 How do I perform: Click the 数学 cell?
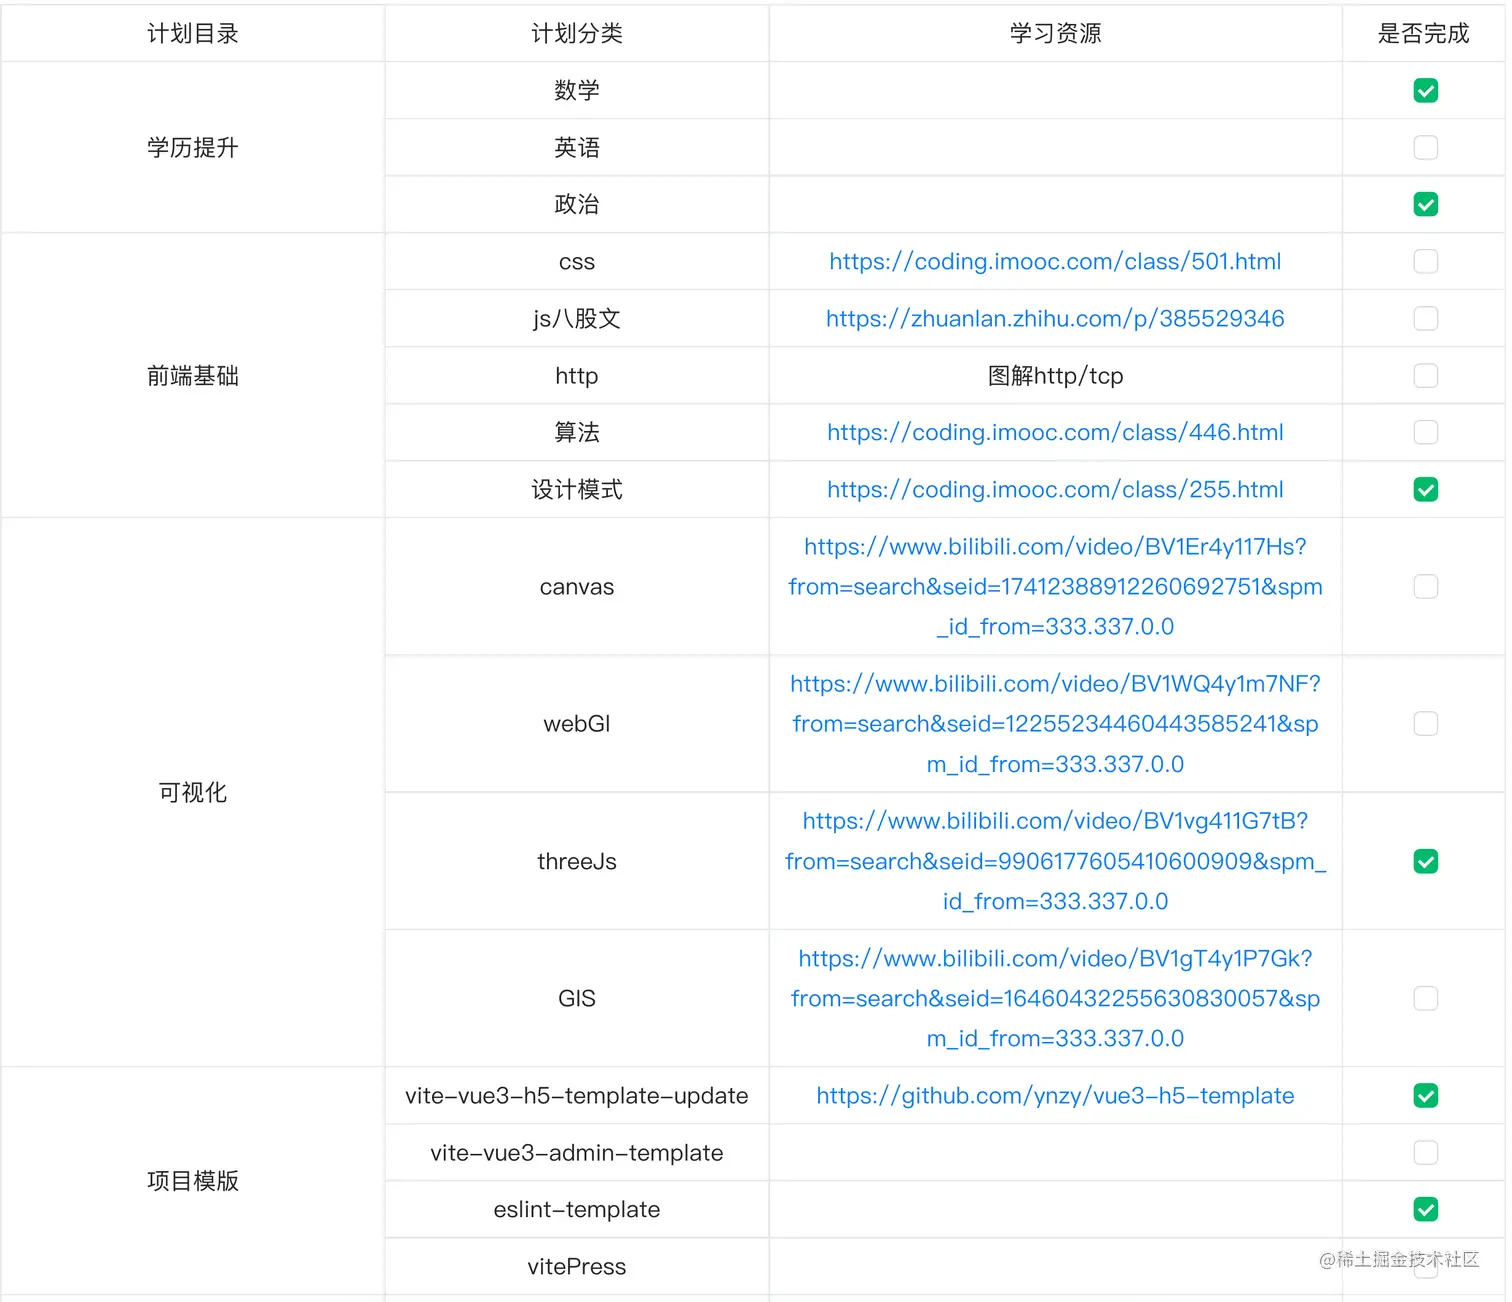577,91
